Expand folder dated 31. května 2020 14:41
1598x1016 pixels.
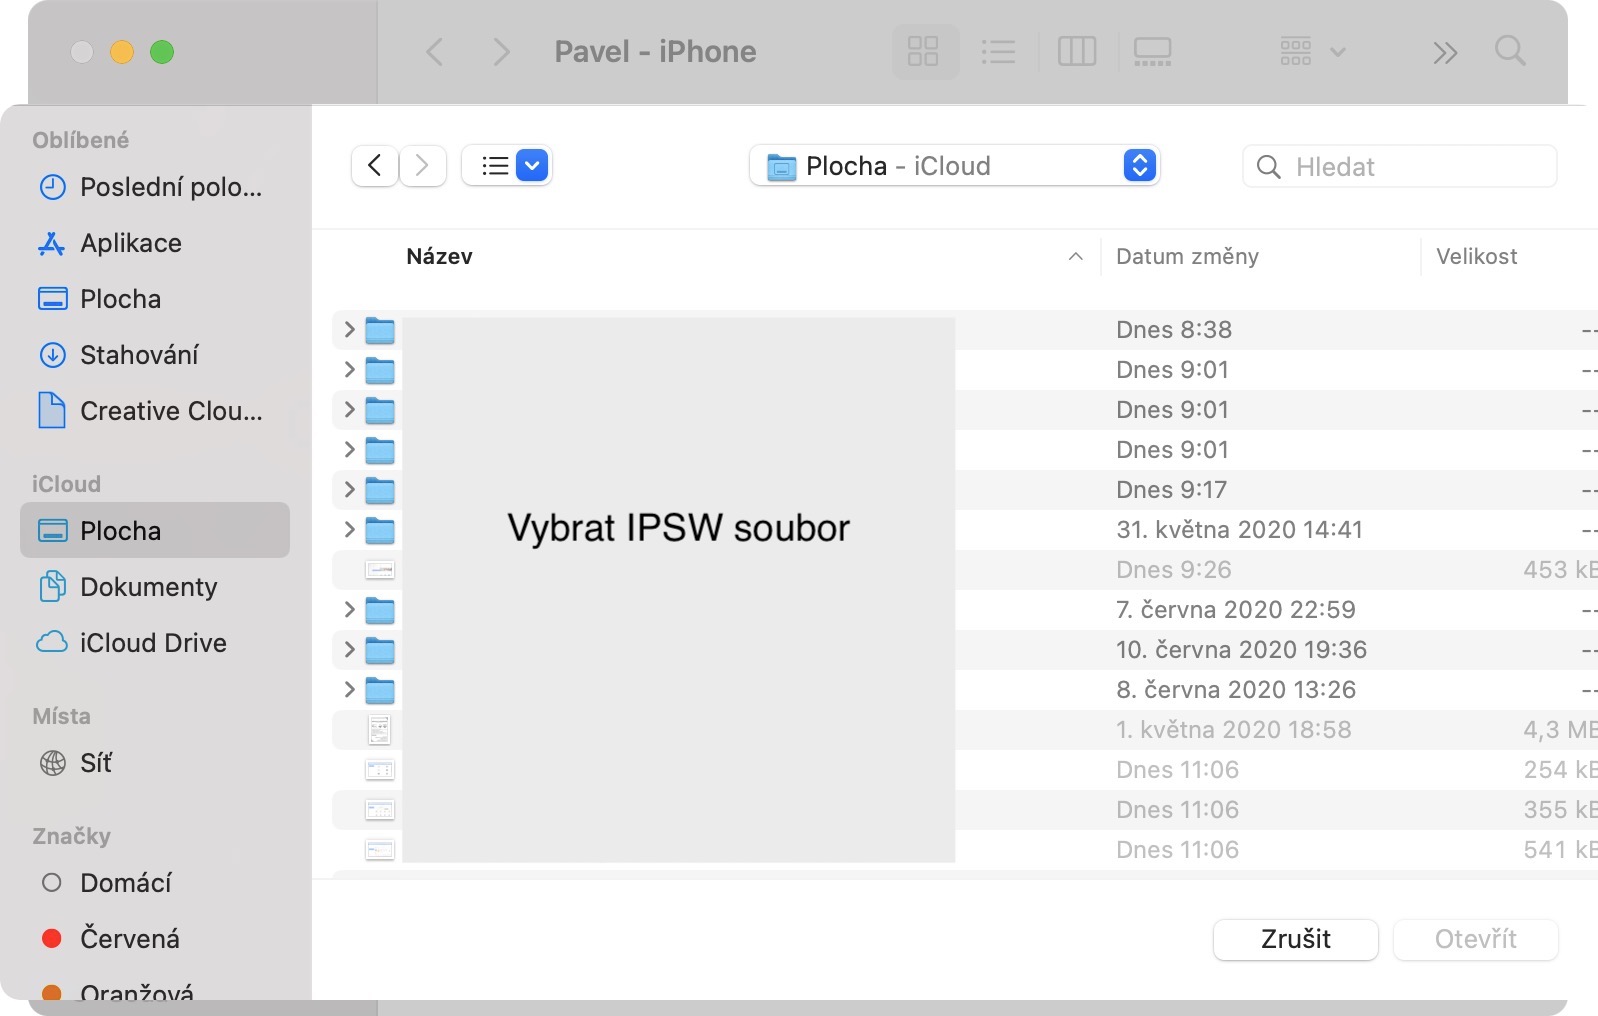[x=349, y=529]
